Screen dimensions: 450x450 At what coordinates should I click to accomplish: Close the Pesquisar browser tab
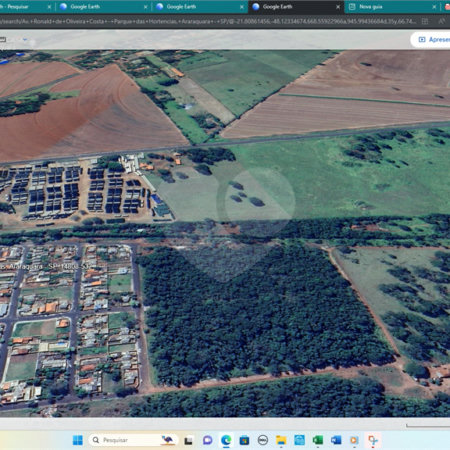coord(49,7)
